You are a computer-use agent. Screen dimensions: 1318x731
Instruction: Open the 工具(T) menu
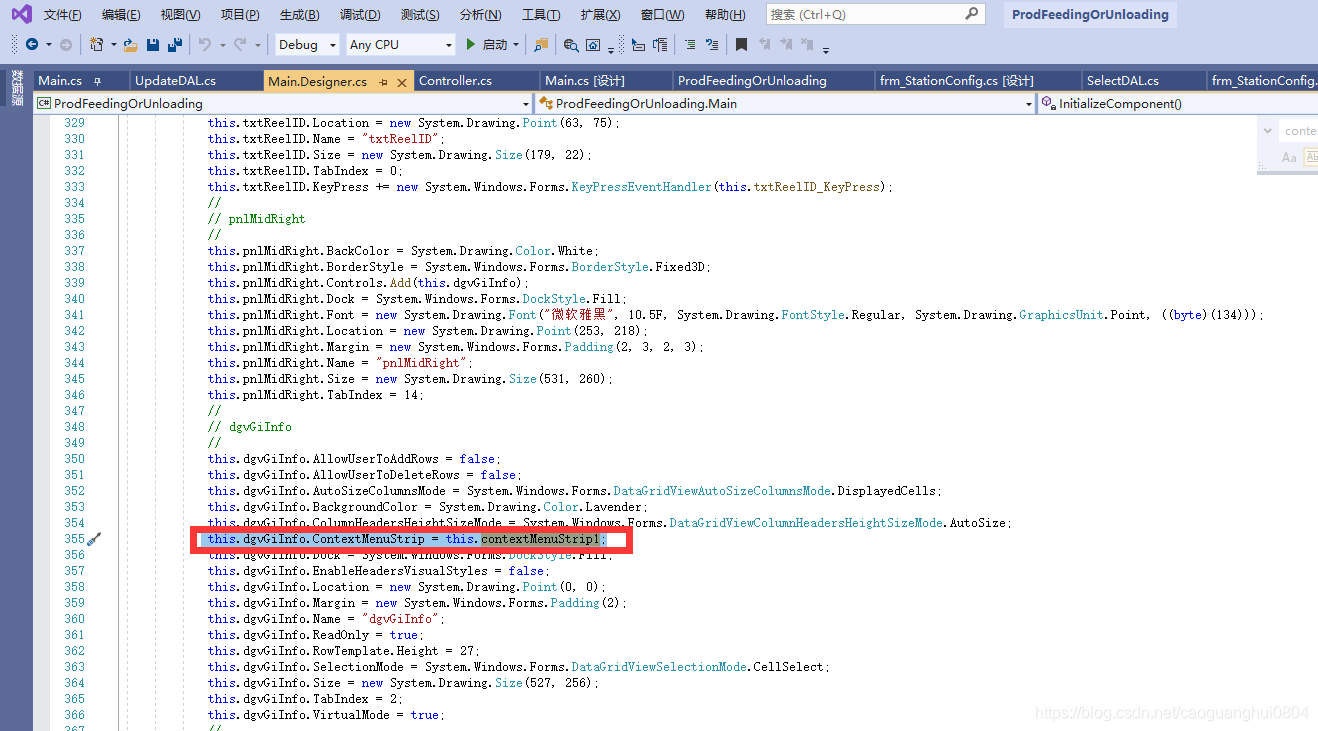click(541, 15)
